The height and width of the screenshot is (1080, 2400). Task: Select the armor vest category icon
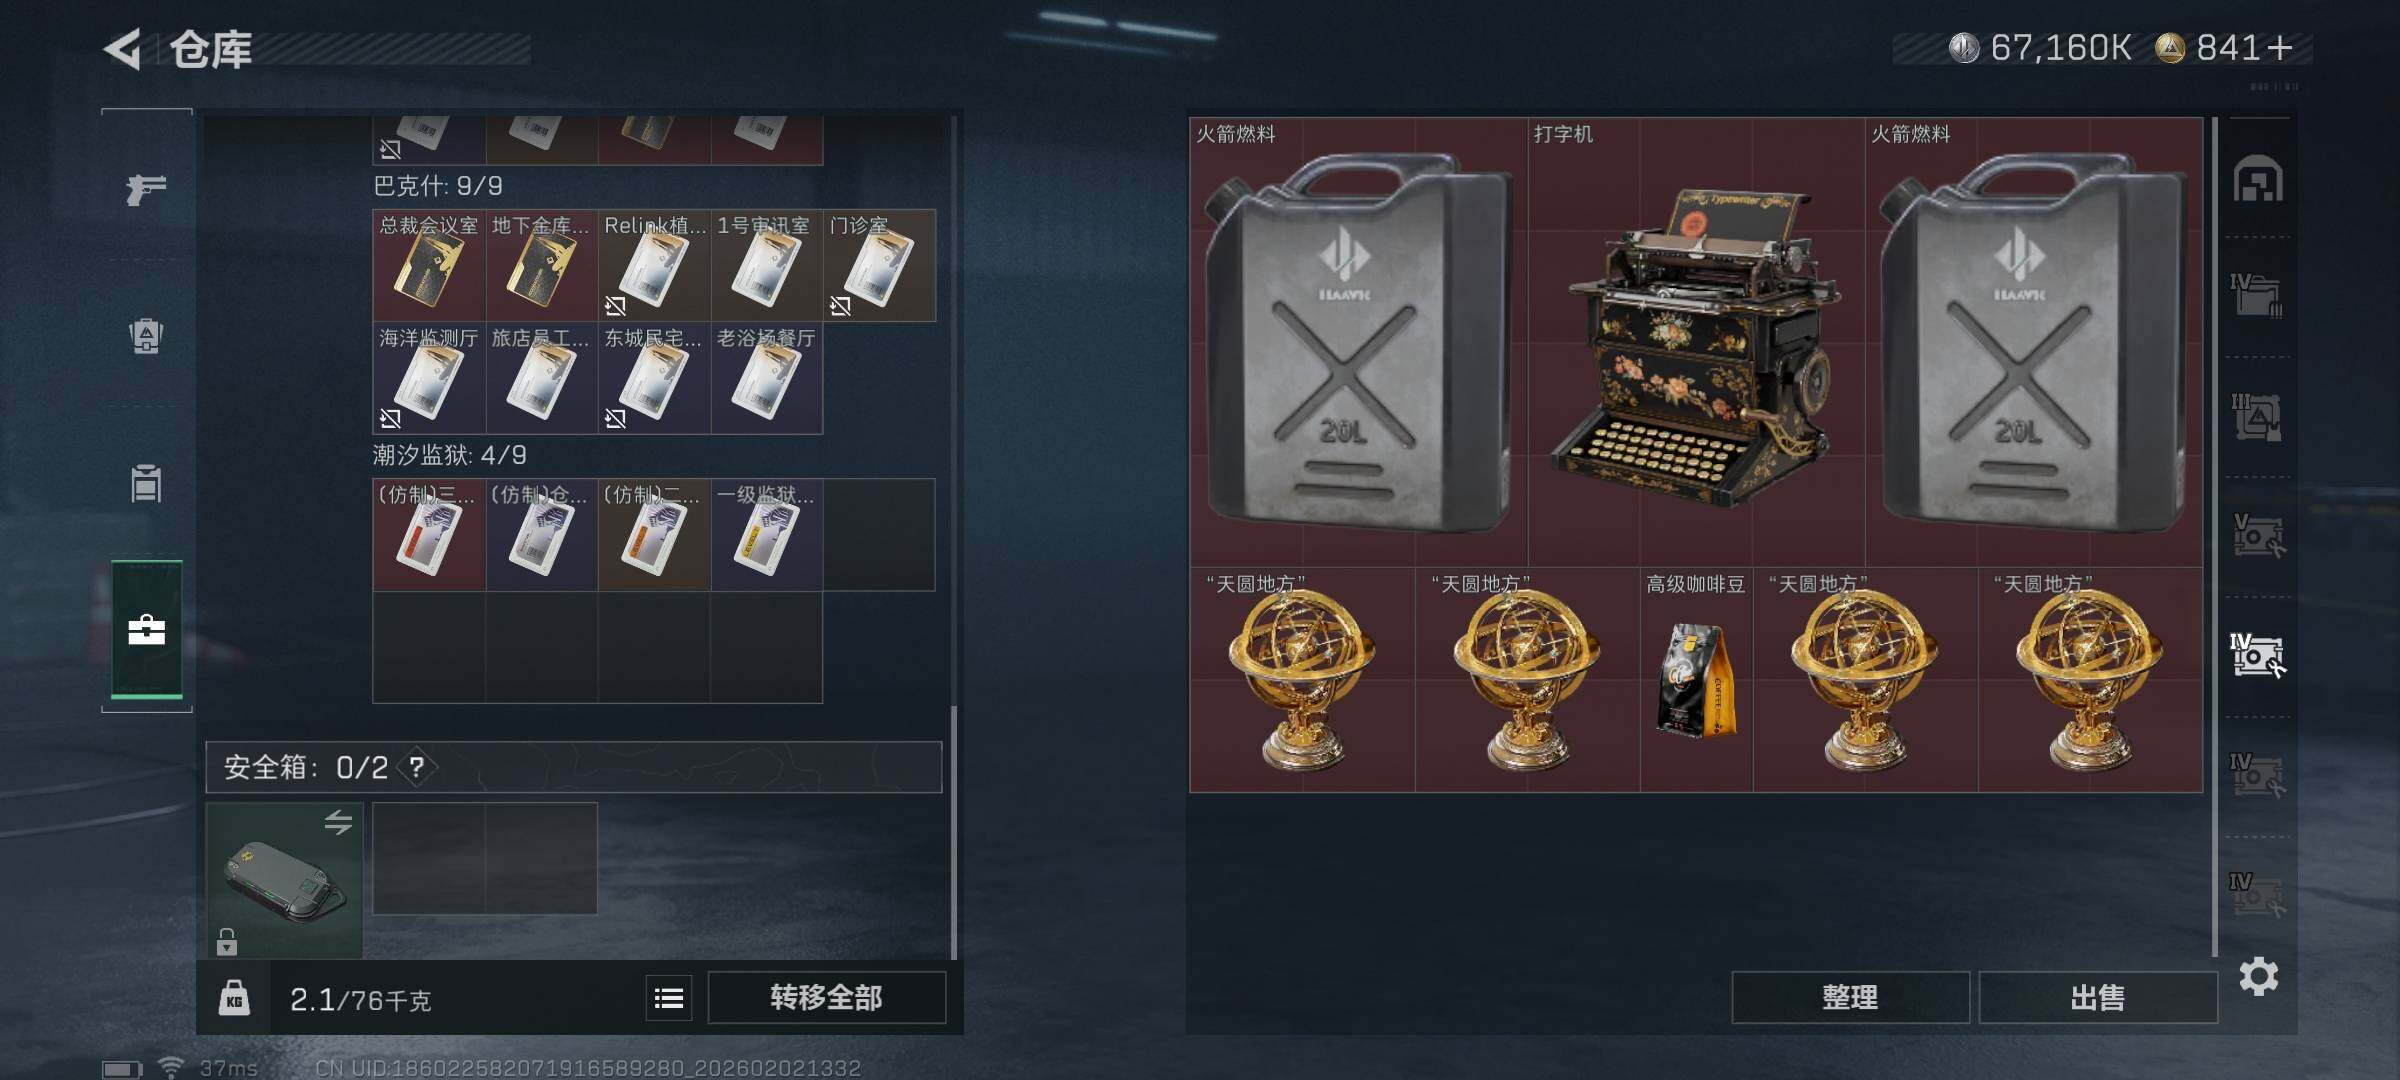(146, 336)
